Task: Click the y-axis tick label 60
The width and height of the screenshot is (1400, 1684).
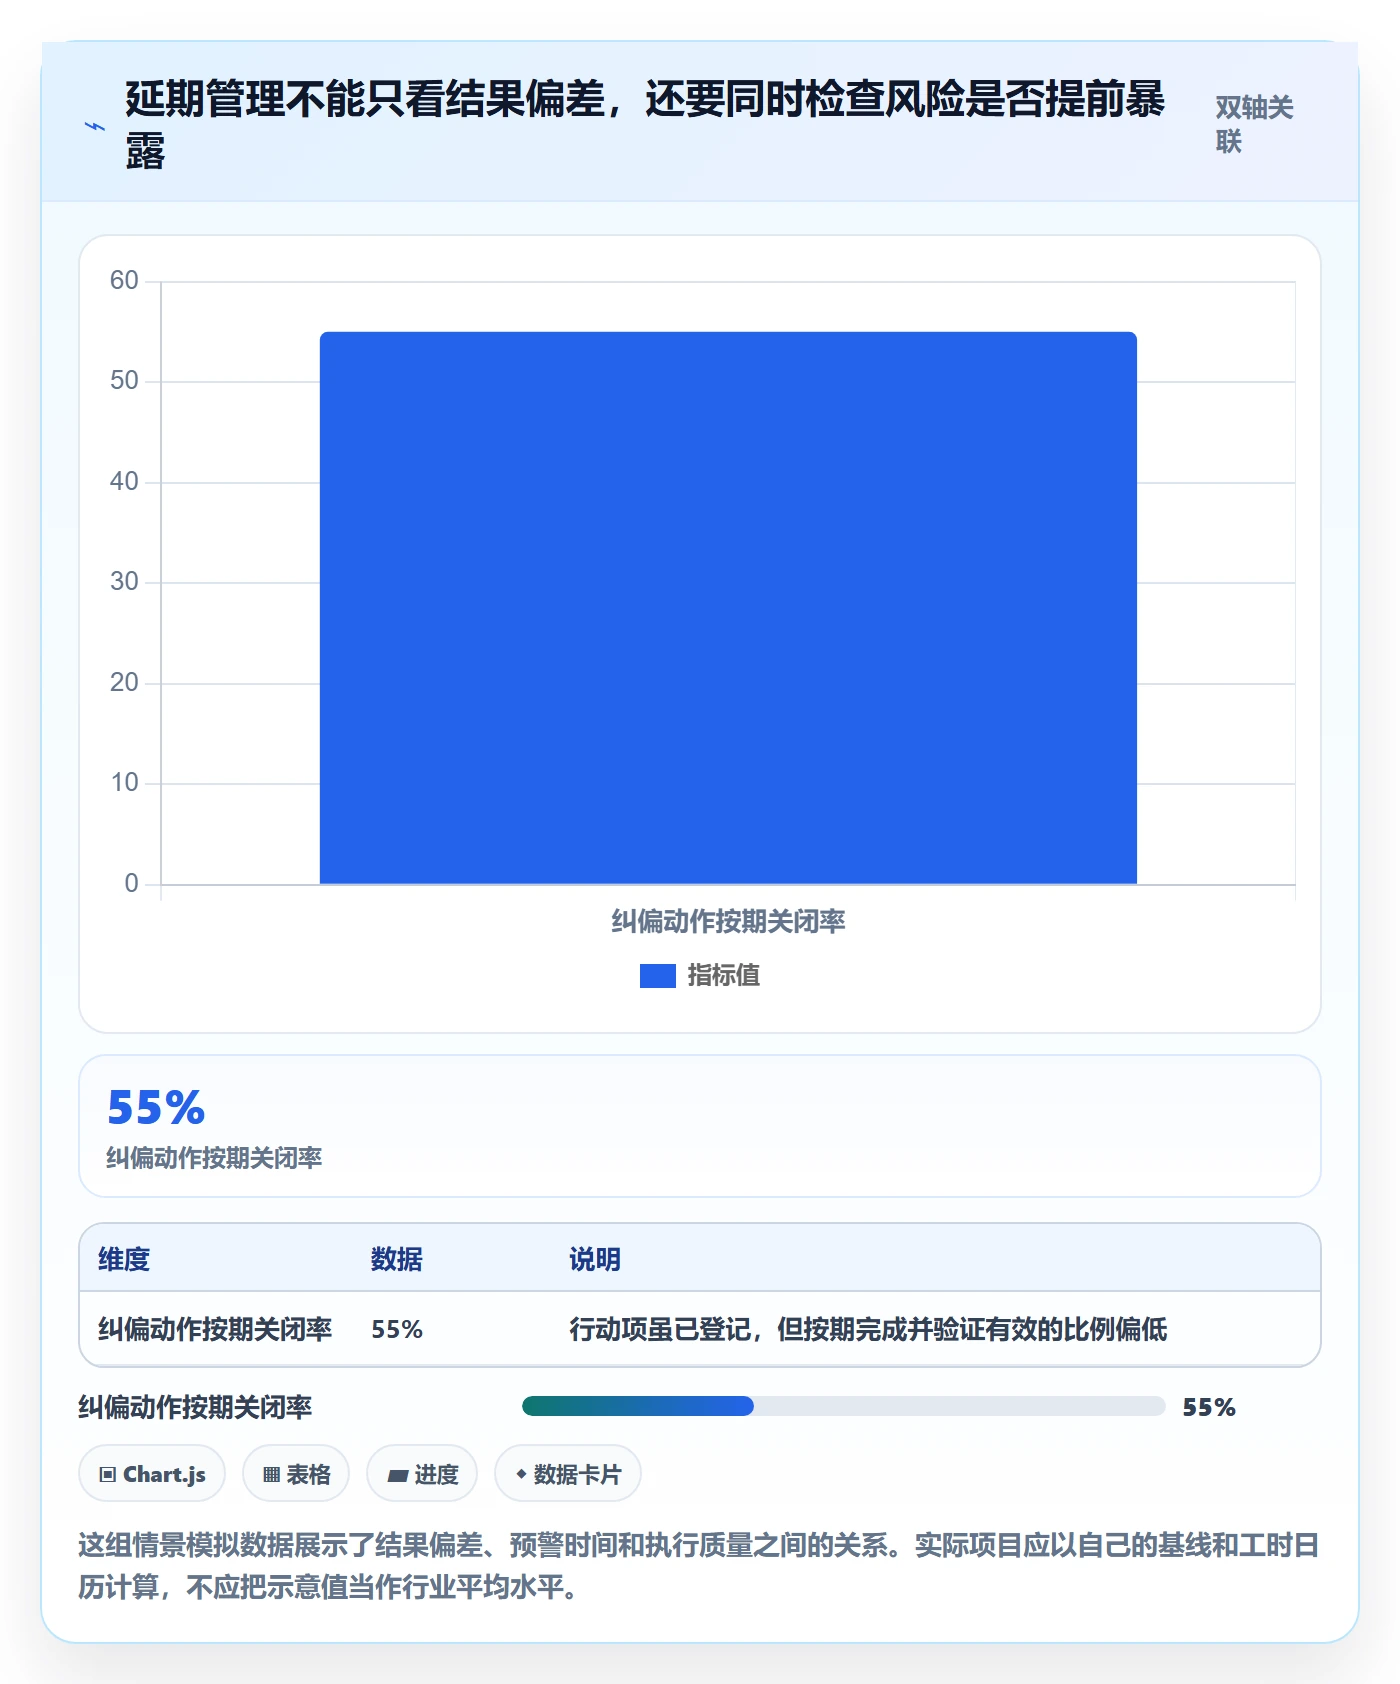Action: tap(124, 280)
